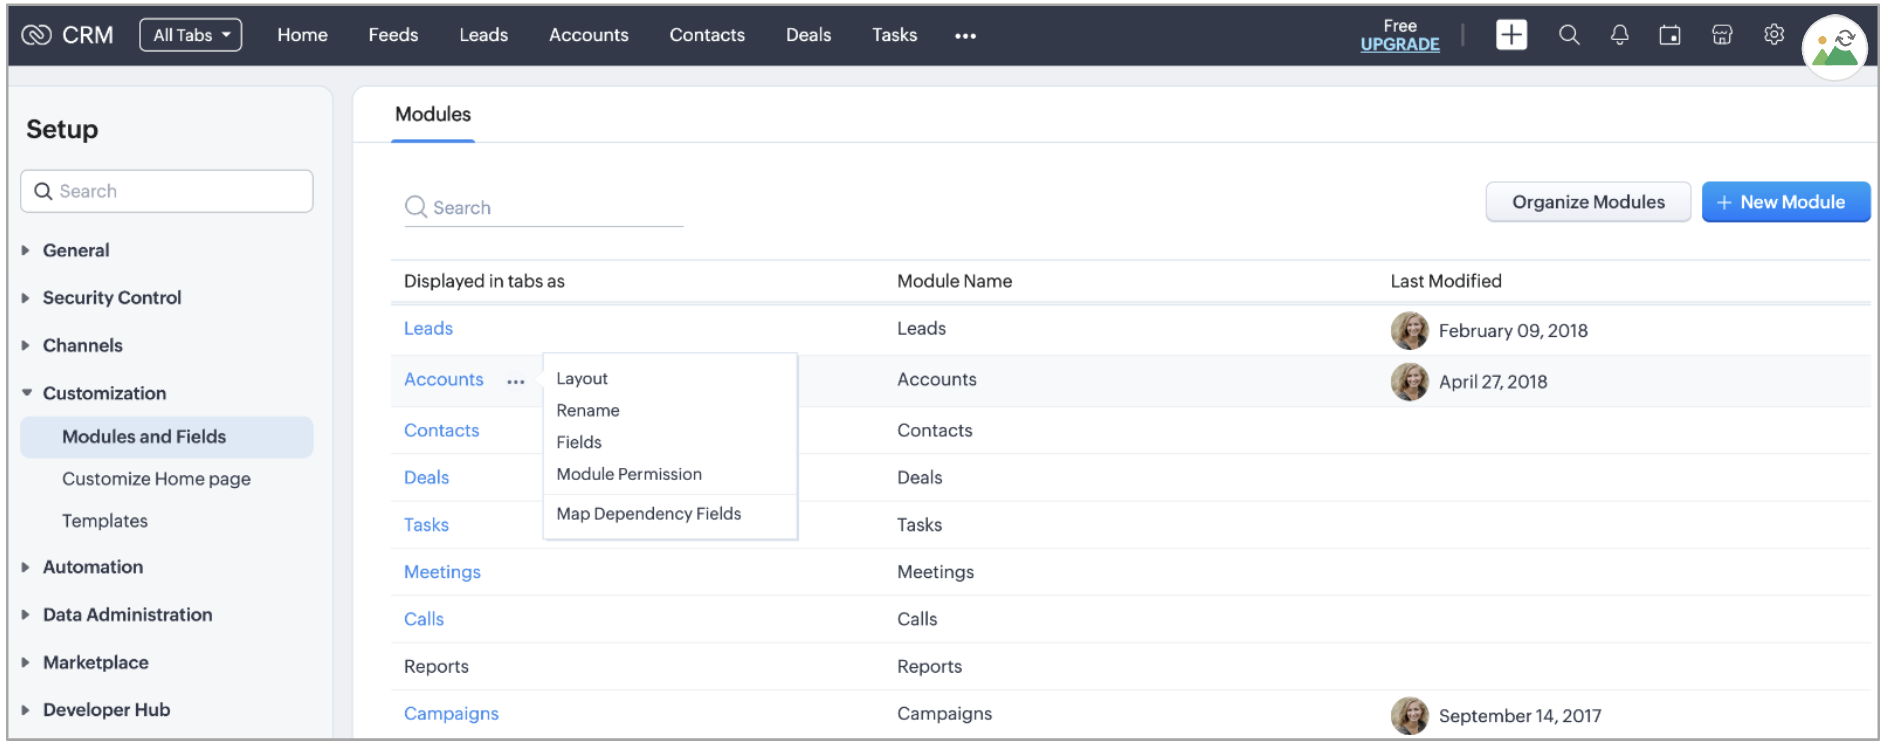The image size is (1888, 750).
Task: Click the user profile avatar
Action: click(x=1834, y=47)
